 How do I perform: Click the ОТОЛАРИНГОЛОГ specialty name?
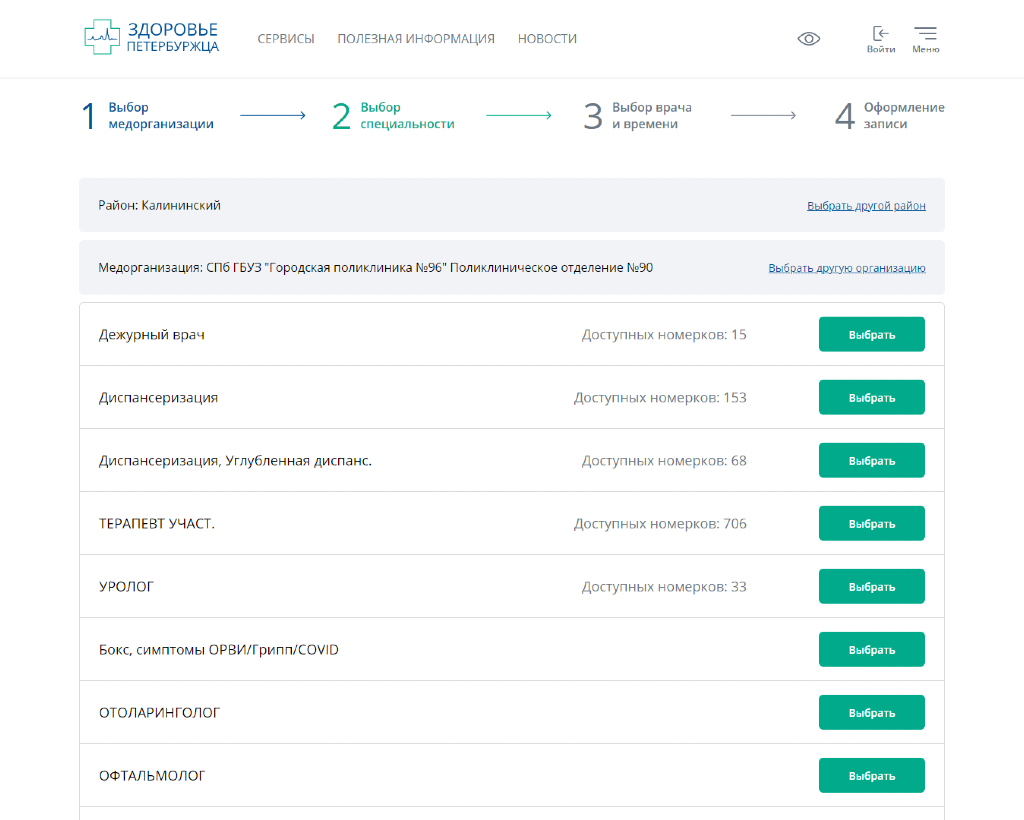tap(159, 713)
